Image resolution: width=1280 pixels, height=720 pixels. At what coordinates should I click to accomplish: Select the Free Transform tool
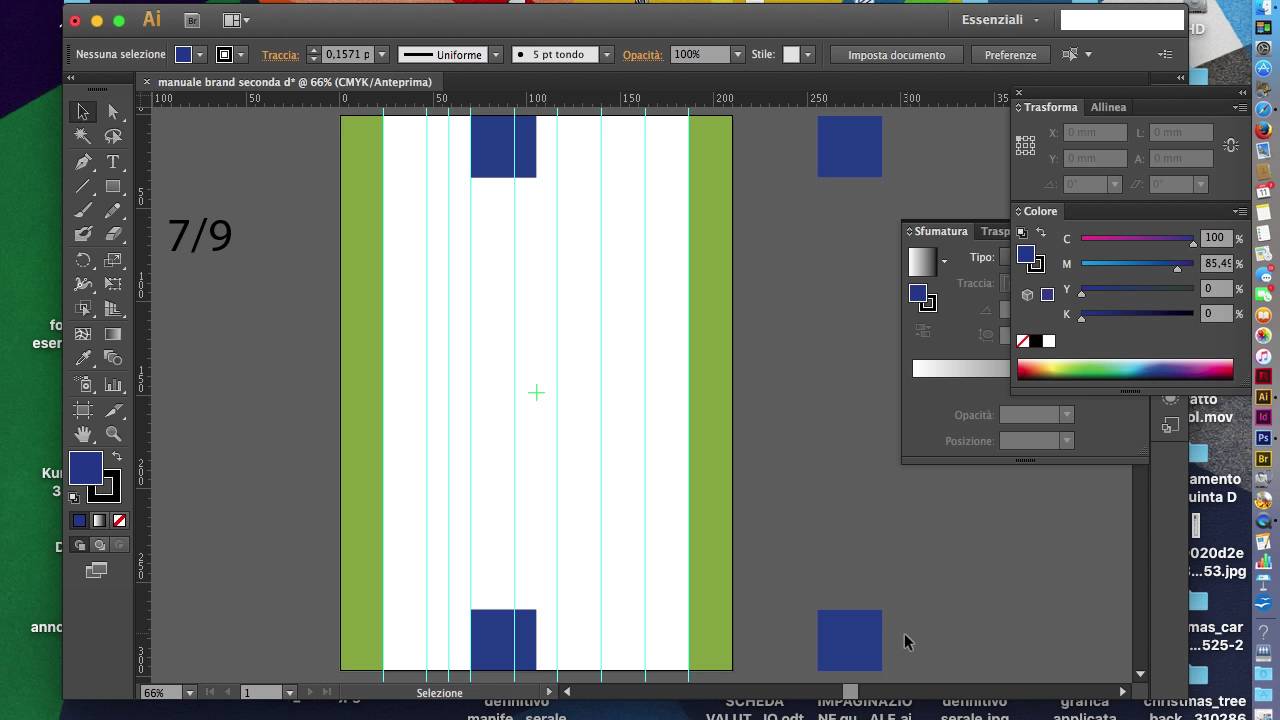pos(113,285)
